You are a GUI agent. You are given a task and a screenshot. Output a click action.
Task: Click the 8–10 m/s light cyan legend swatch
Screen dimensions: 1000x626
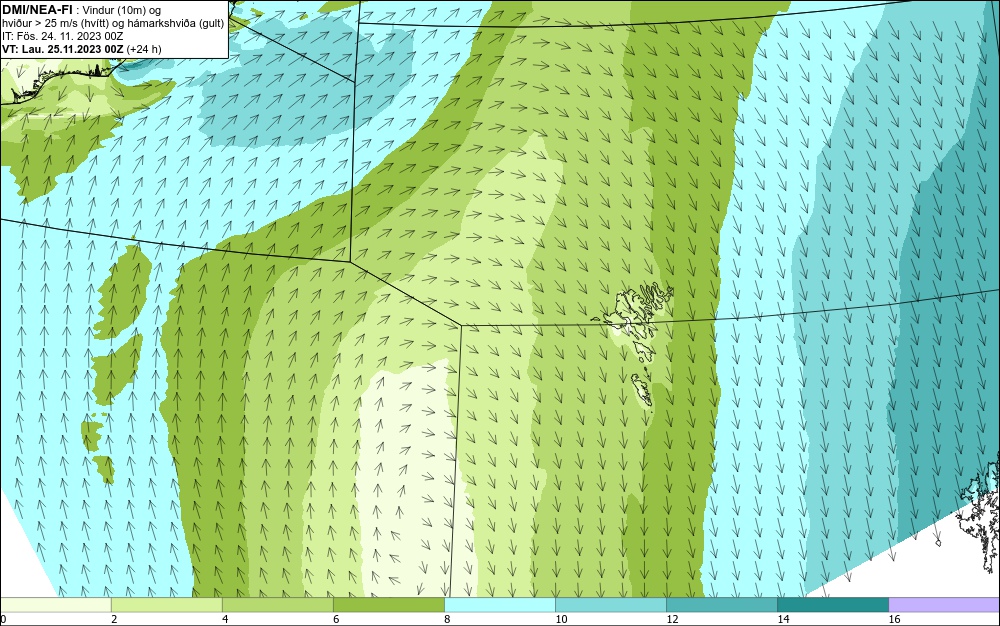tap(500, 604)
